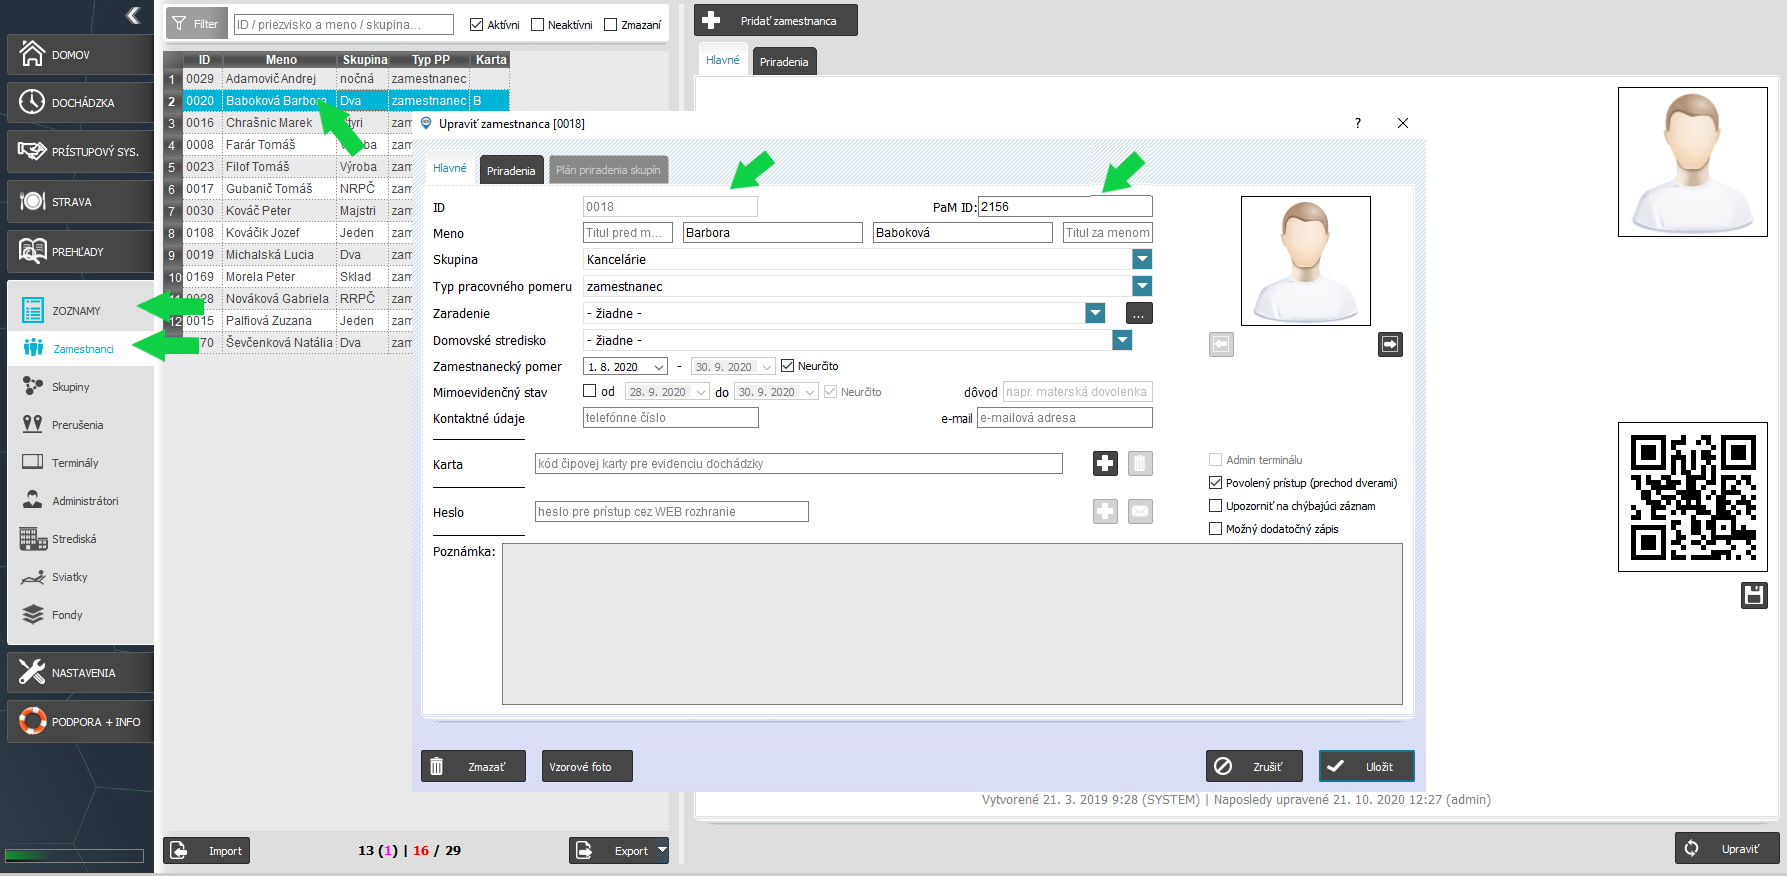Toggle the Admin terminálu checkbox

1216,460
